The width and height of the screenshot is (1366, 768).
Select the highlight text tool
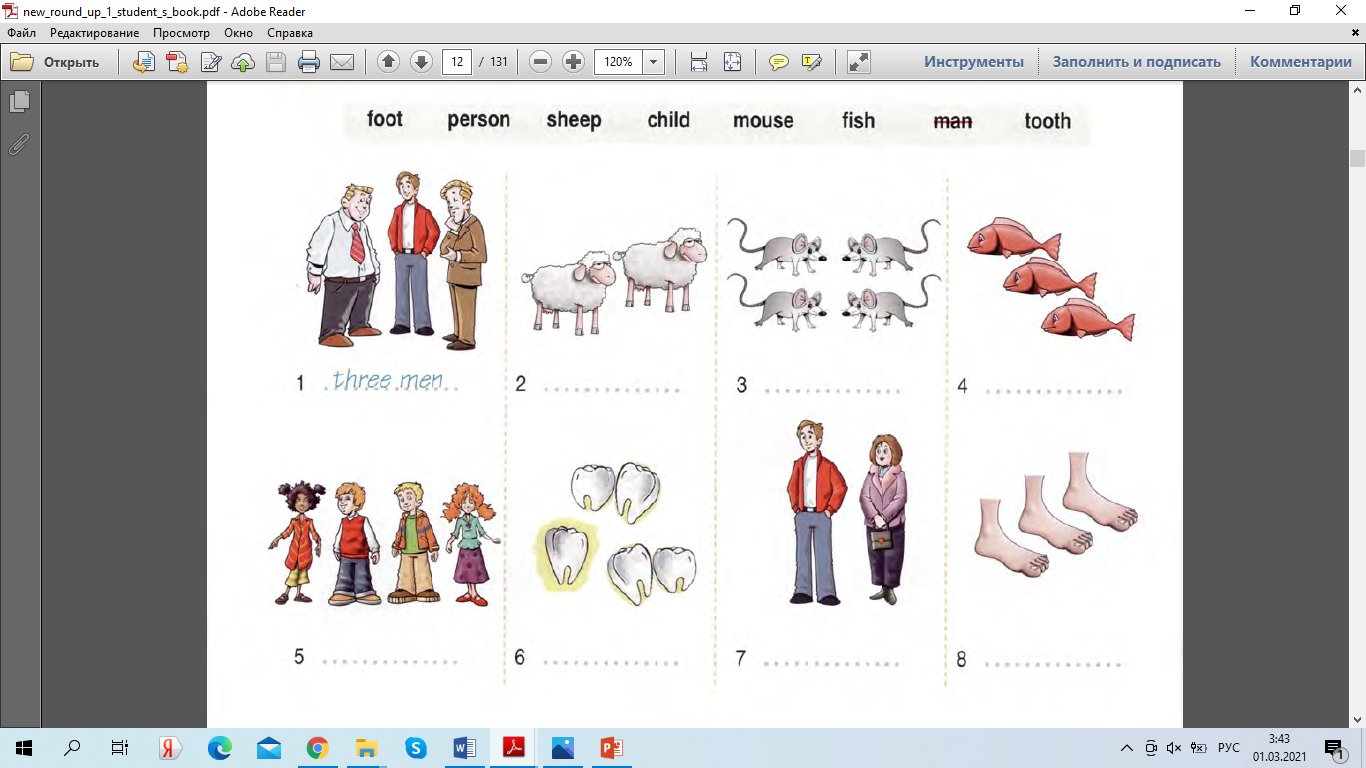click(811, 62)
